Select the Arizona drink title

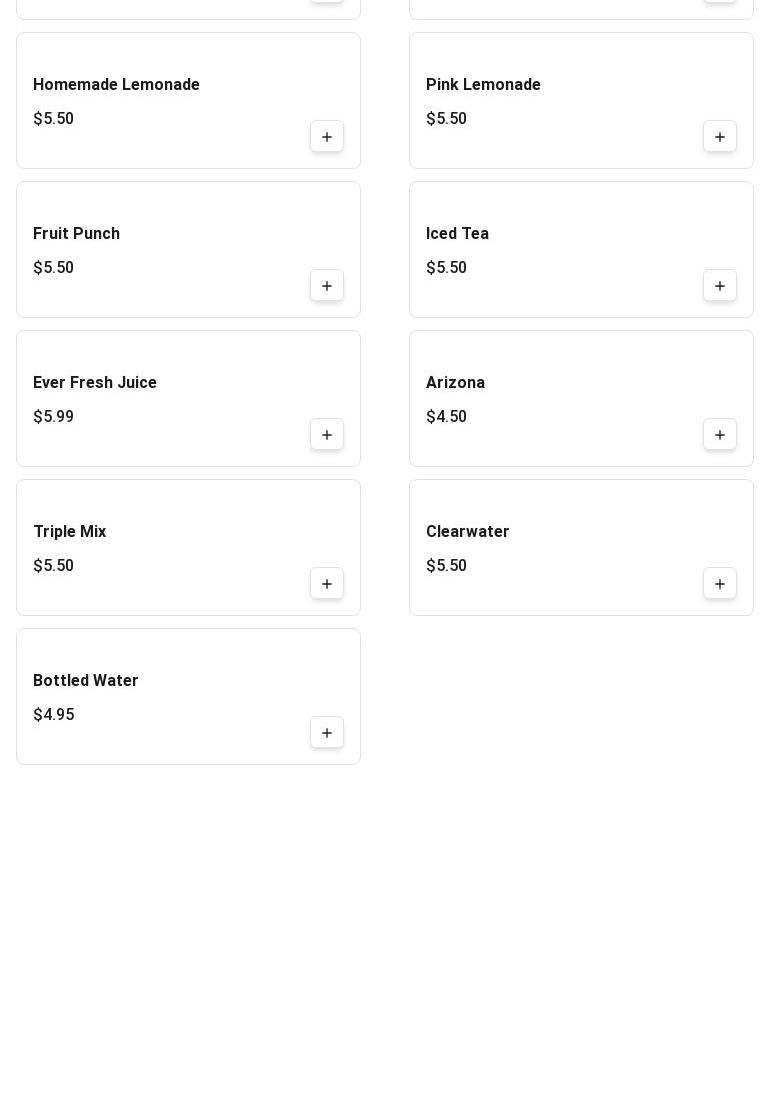455,383
